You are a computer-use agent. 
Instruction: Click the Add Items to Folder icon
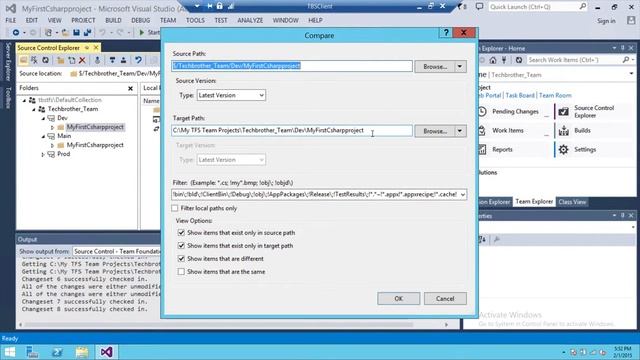pos(72,60)
